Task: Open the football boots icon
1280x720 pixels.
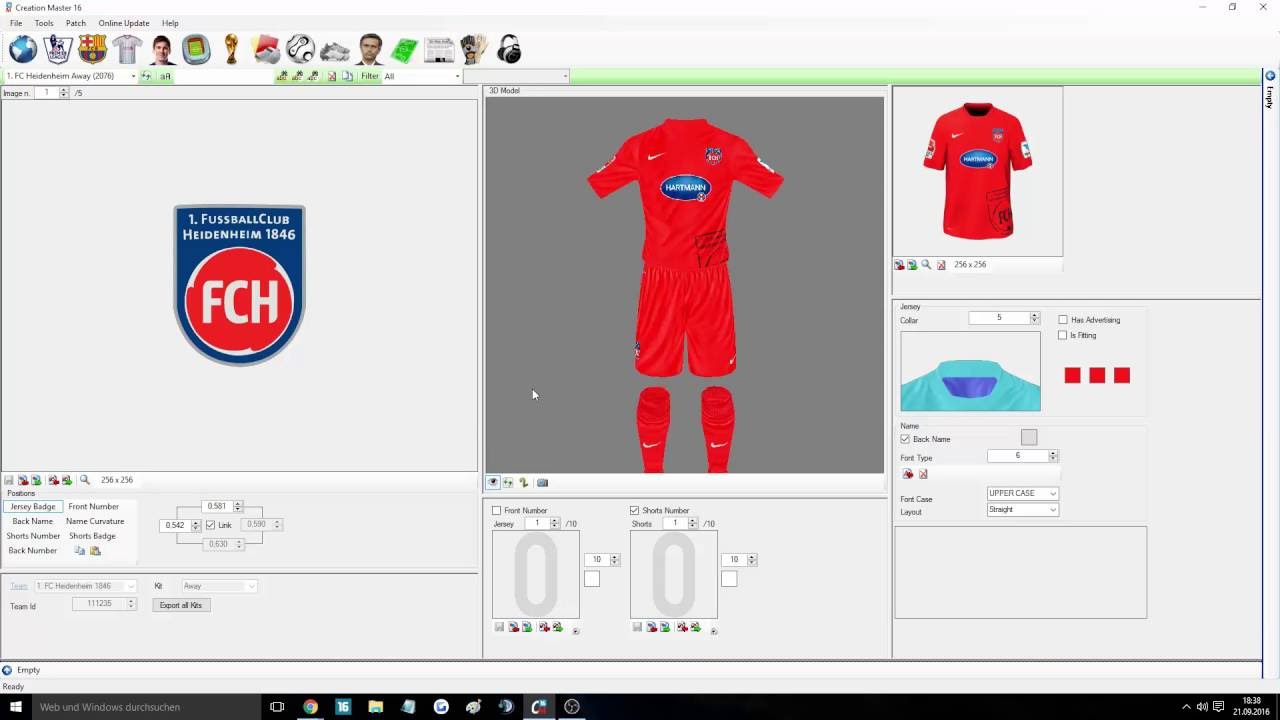Action: (335, 49)
